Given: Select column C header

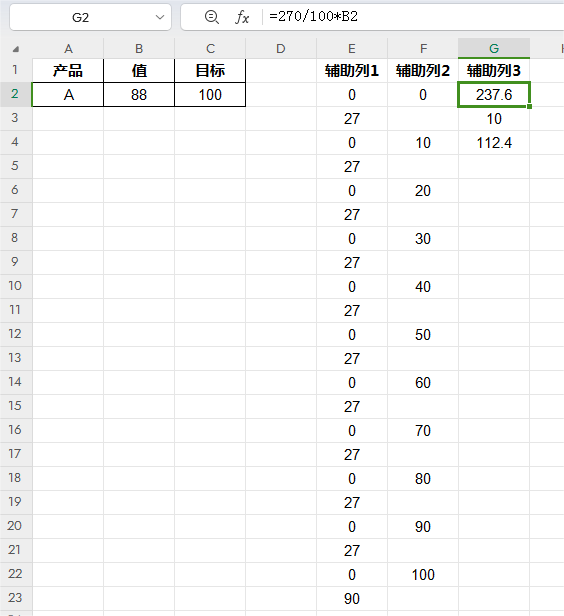Looking at the screenshot, I should pos(210,49).
